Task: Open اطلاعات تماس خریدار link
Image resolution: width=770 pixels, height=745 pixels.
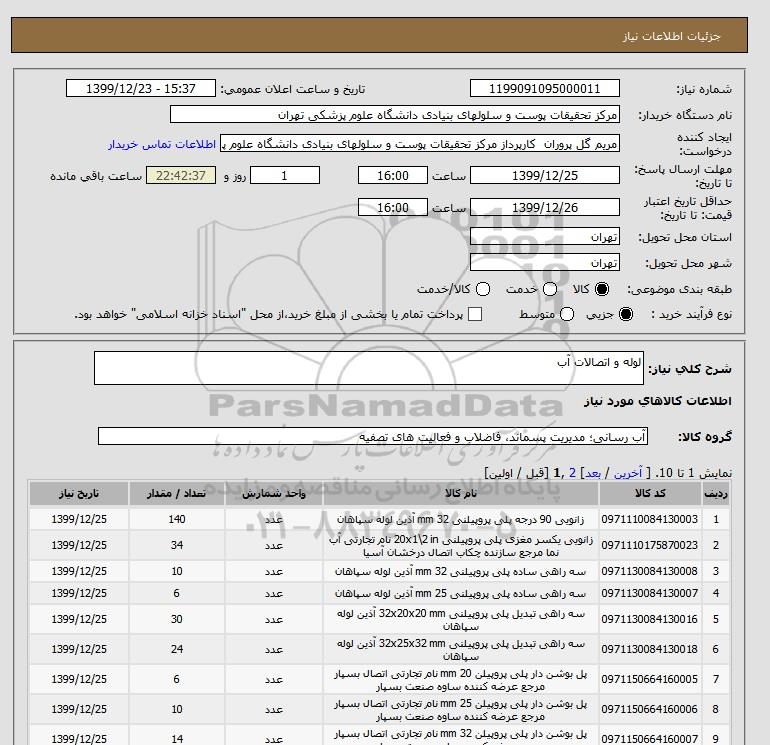Action: 162,144
